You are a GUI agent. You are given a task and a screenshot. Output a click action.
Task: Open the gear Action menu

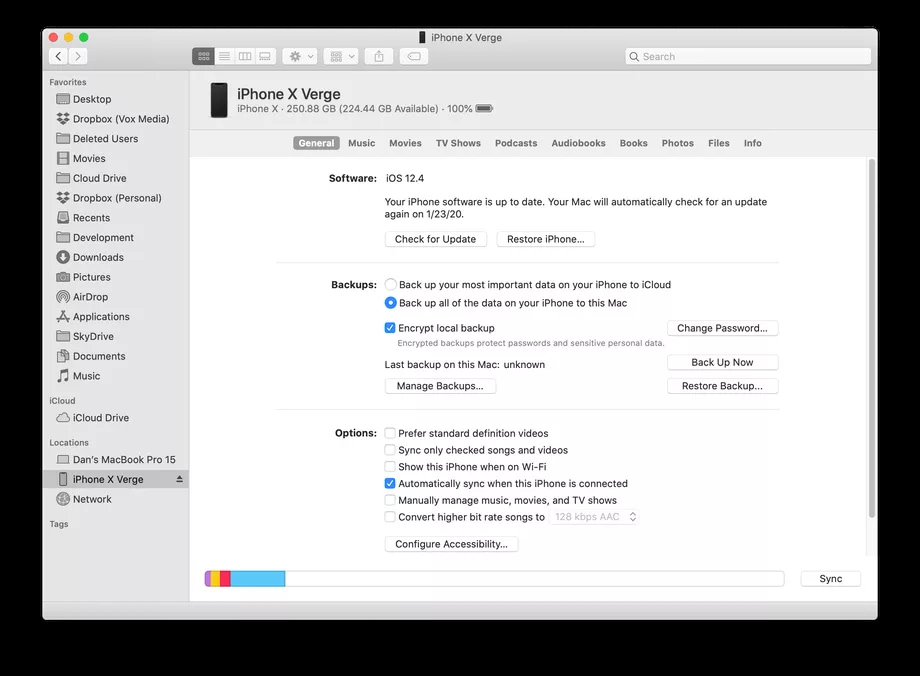click(x=300, y=56)
